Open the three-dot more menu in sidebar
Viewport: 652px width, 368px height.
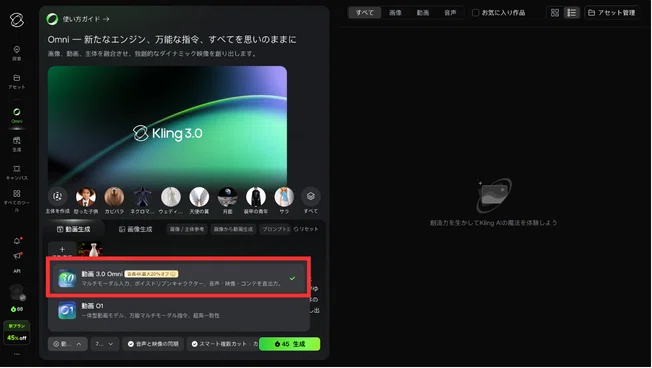point(17,354)
